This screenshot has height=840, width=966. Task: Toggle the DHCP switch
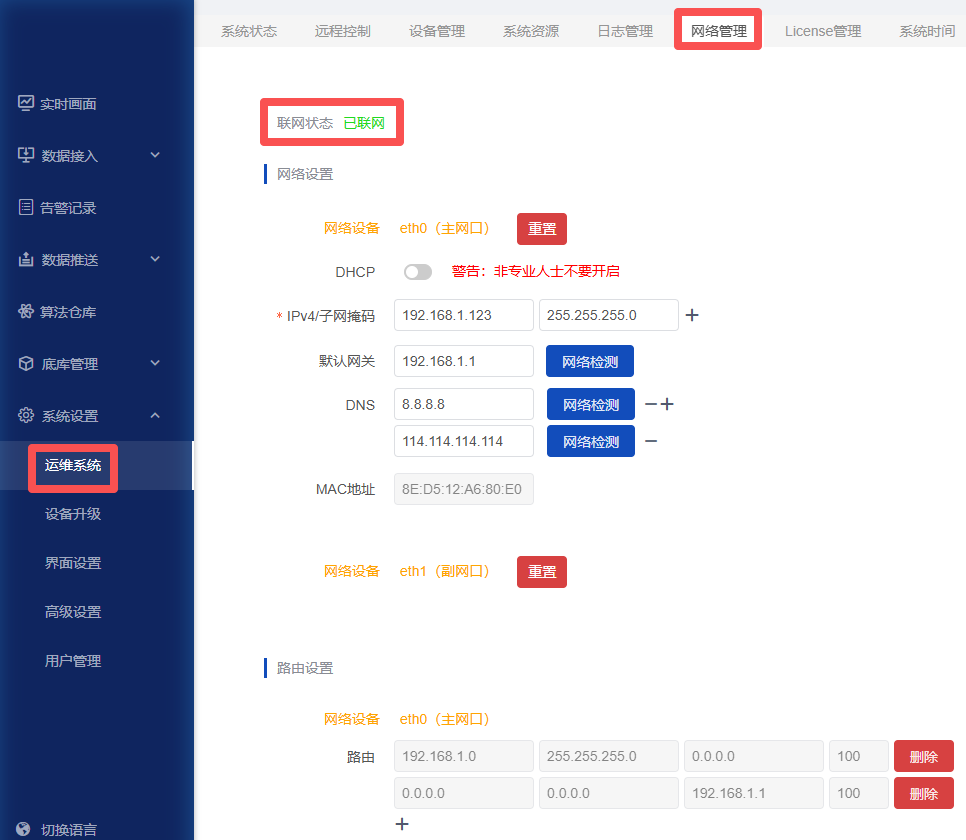pyautogui.click(x=418, y=272)
